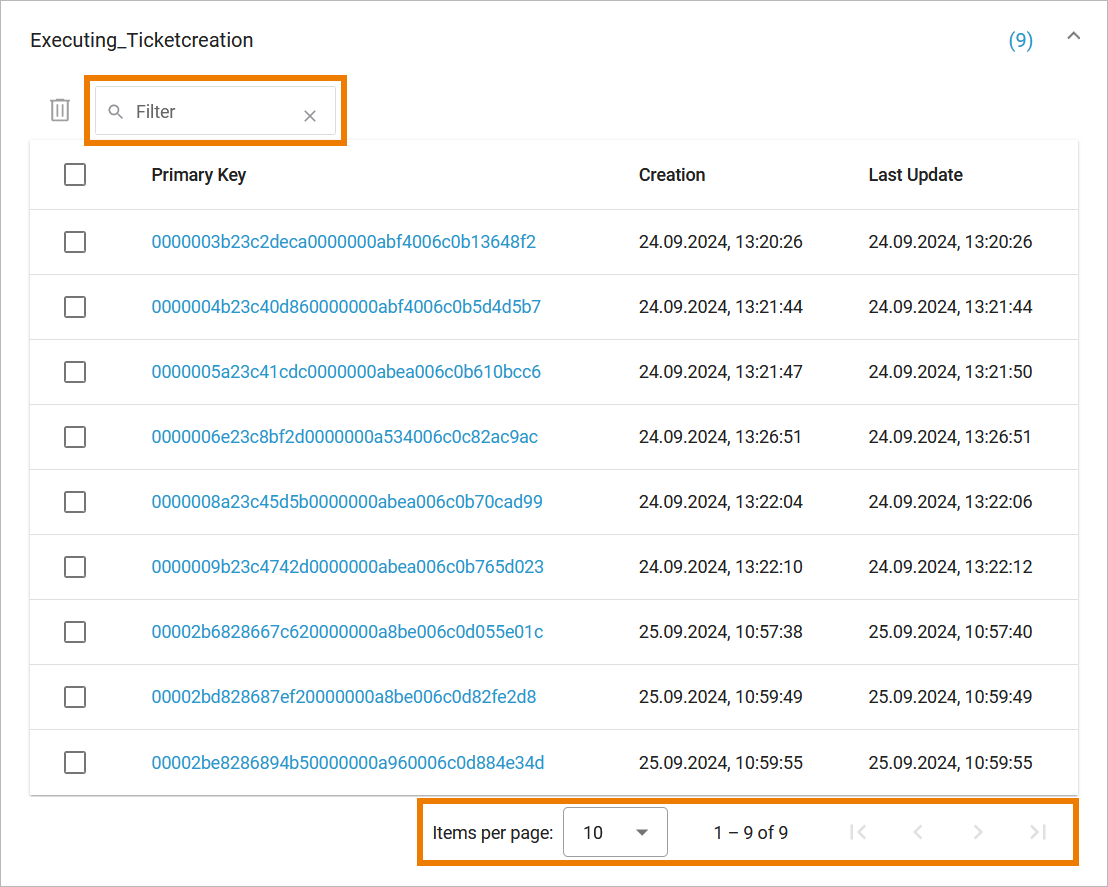Select checkbox for row created 13:26:51

point(75,437)
